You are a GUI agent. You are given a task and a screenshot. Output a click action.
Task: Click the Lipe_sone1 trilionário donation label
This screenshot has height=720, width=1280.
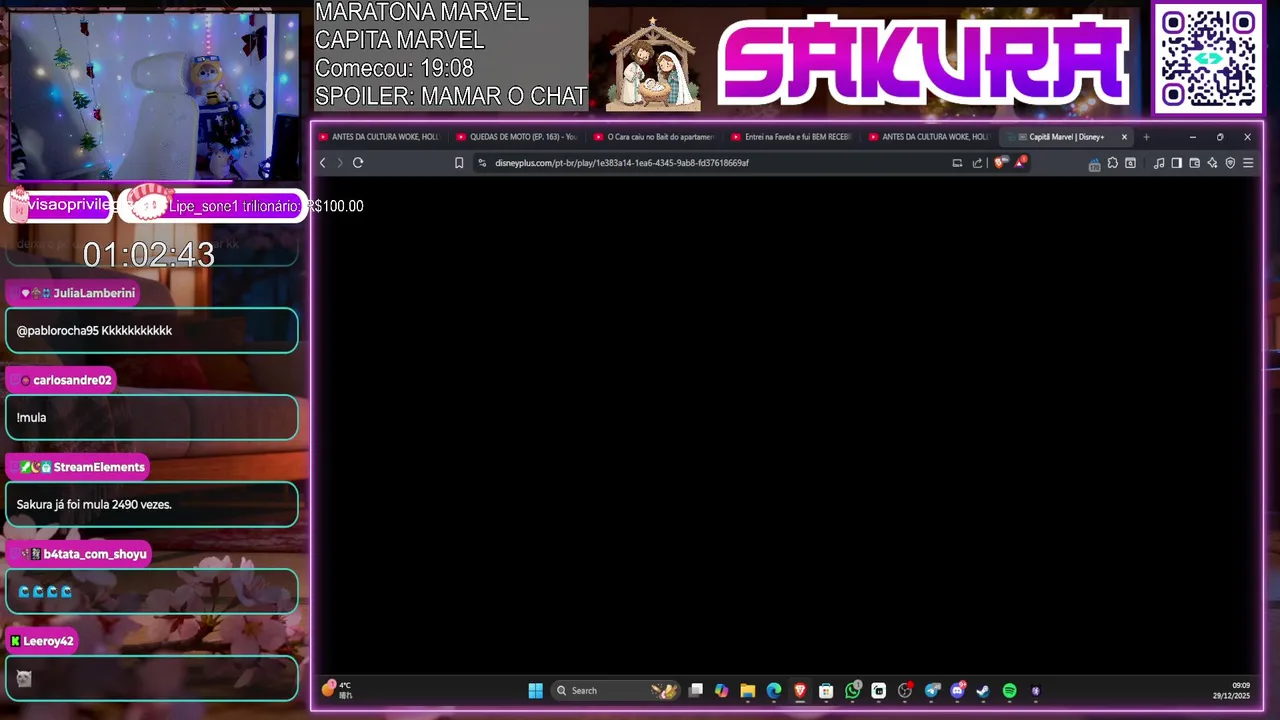click(x=234, y=206)
